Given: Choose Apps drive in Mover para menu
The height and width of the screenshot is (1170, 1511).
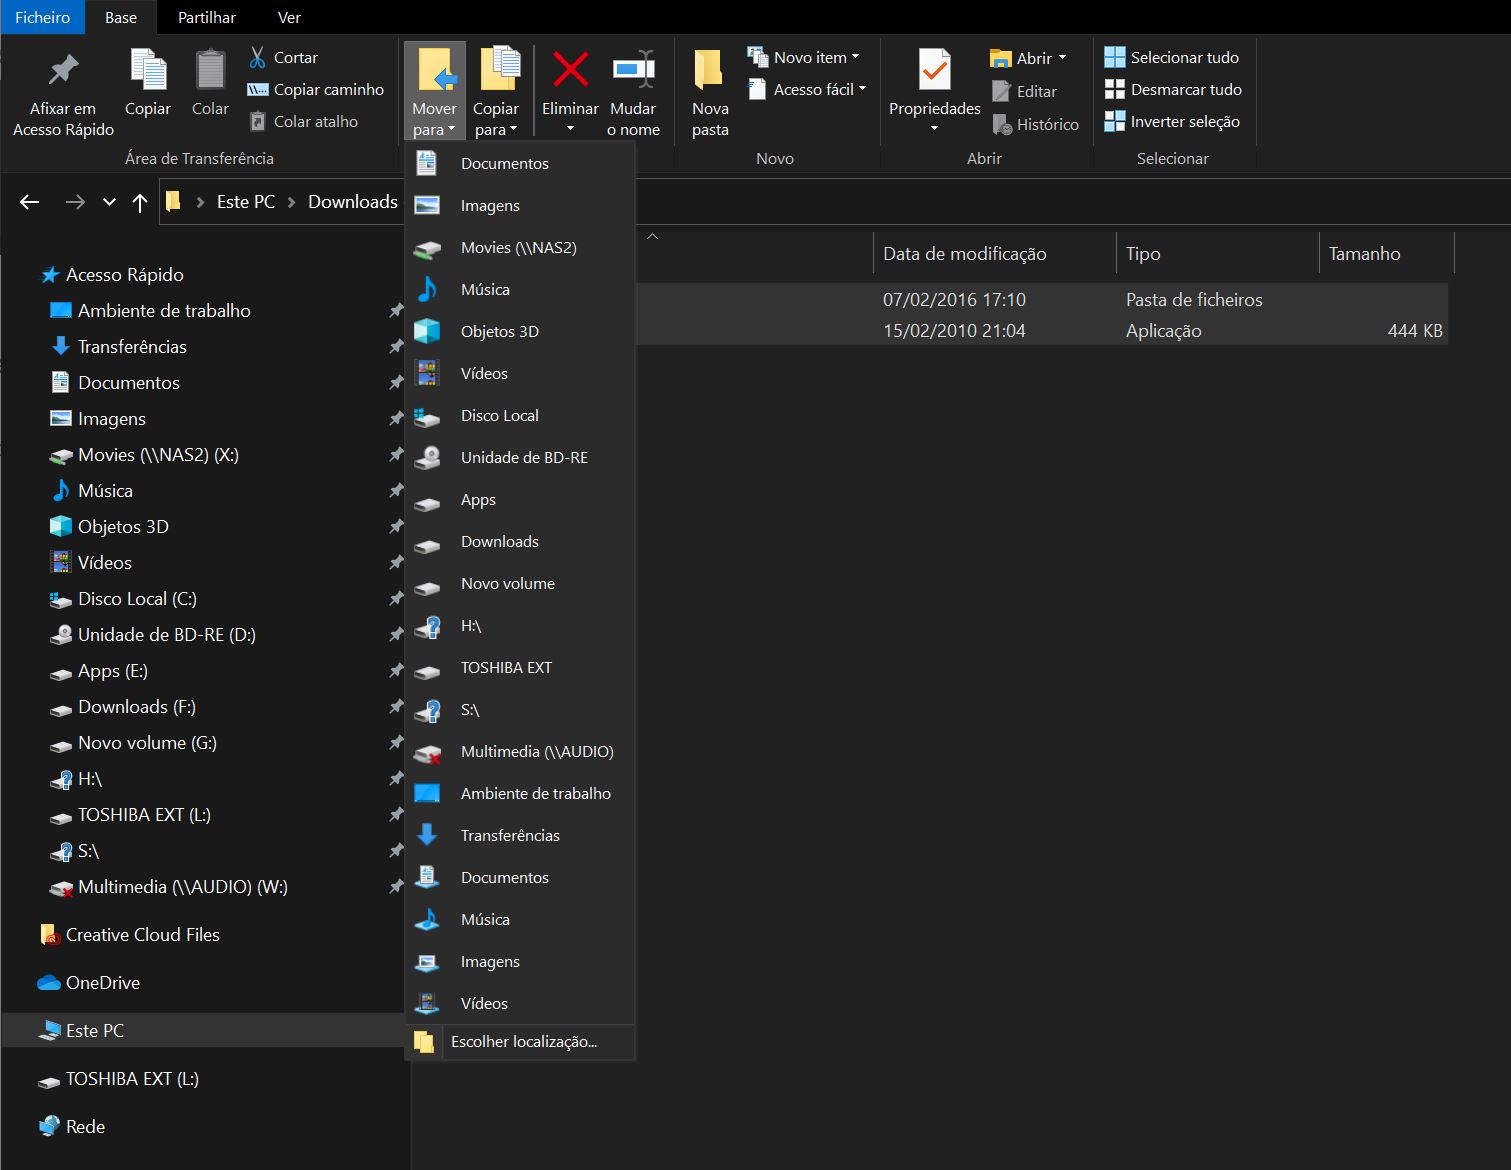Looking at the screenshot, I should pos(520,499).
